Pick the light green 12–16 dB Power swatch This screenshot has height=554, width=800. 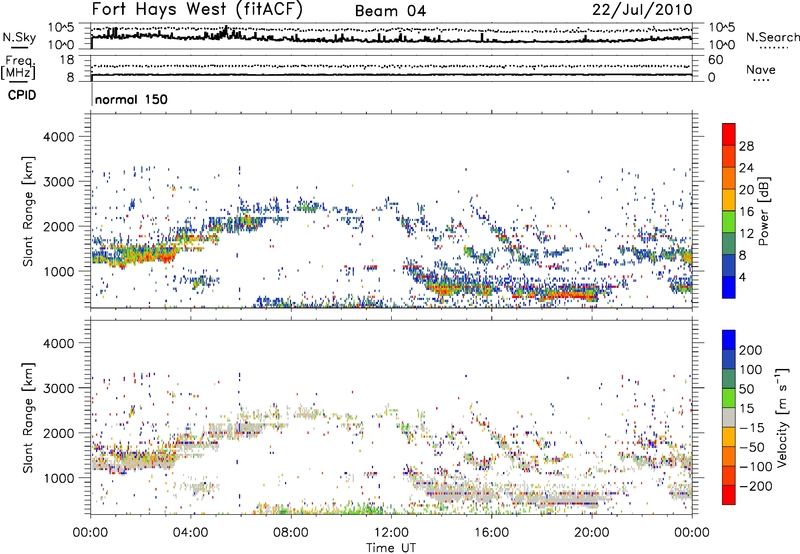pyautogui.click(x=729, y=222)
